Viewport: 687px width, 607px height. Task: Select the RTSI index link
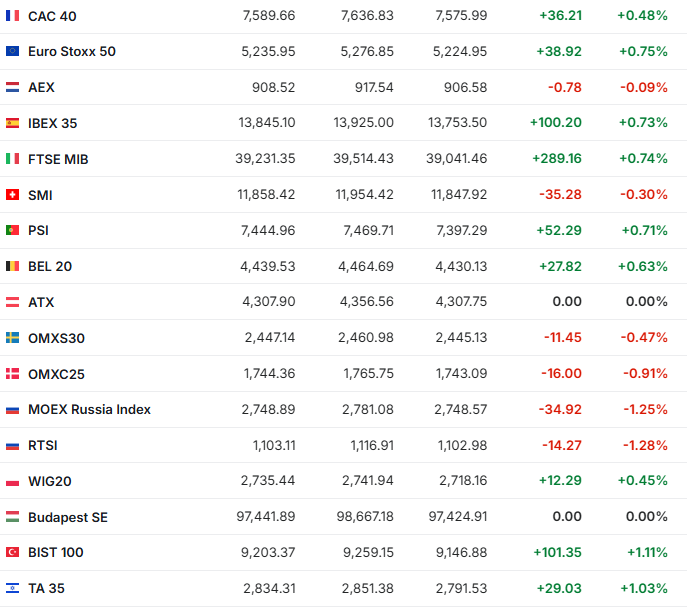click(43, 445)
